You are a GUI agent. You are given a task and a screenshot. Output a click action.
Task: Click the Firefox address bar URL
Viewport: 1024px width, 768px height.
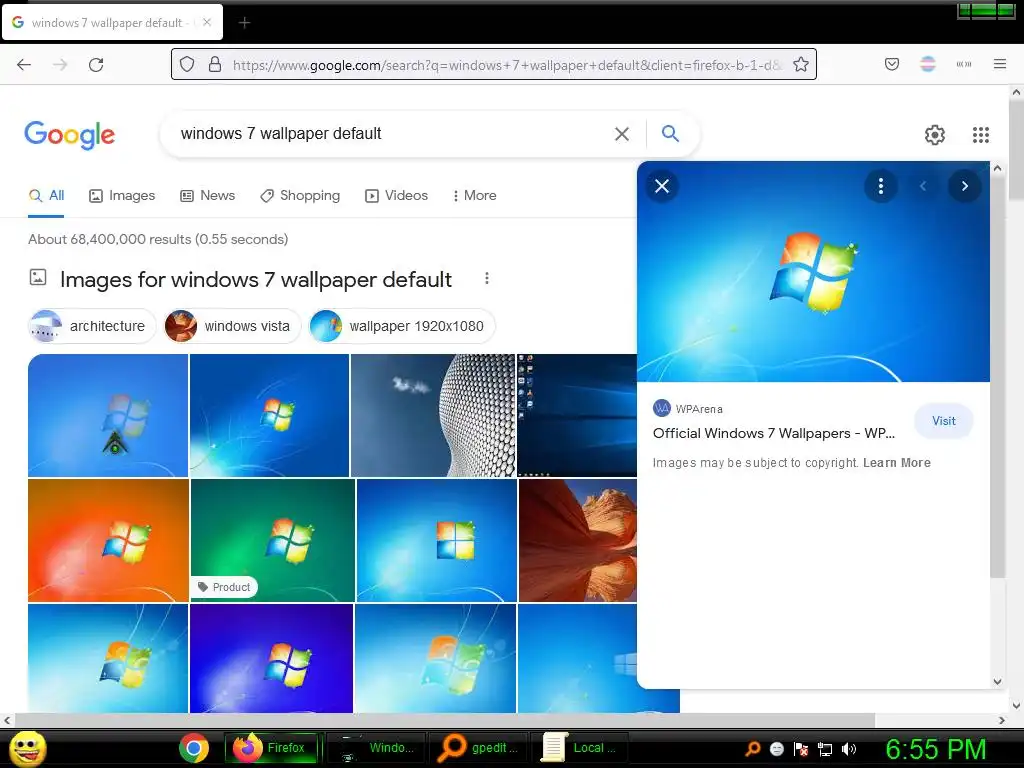506,65
